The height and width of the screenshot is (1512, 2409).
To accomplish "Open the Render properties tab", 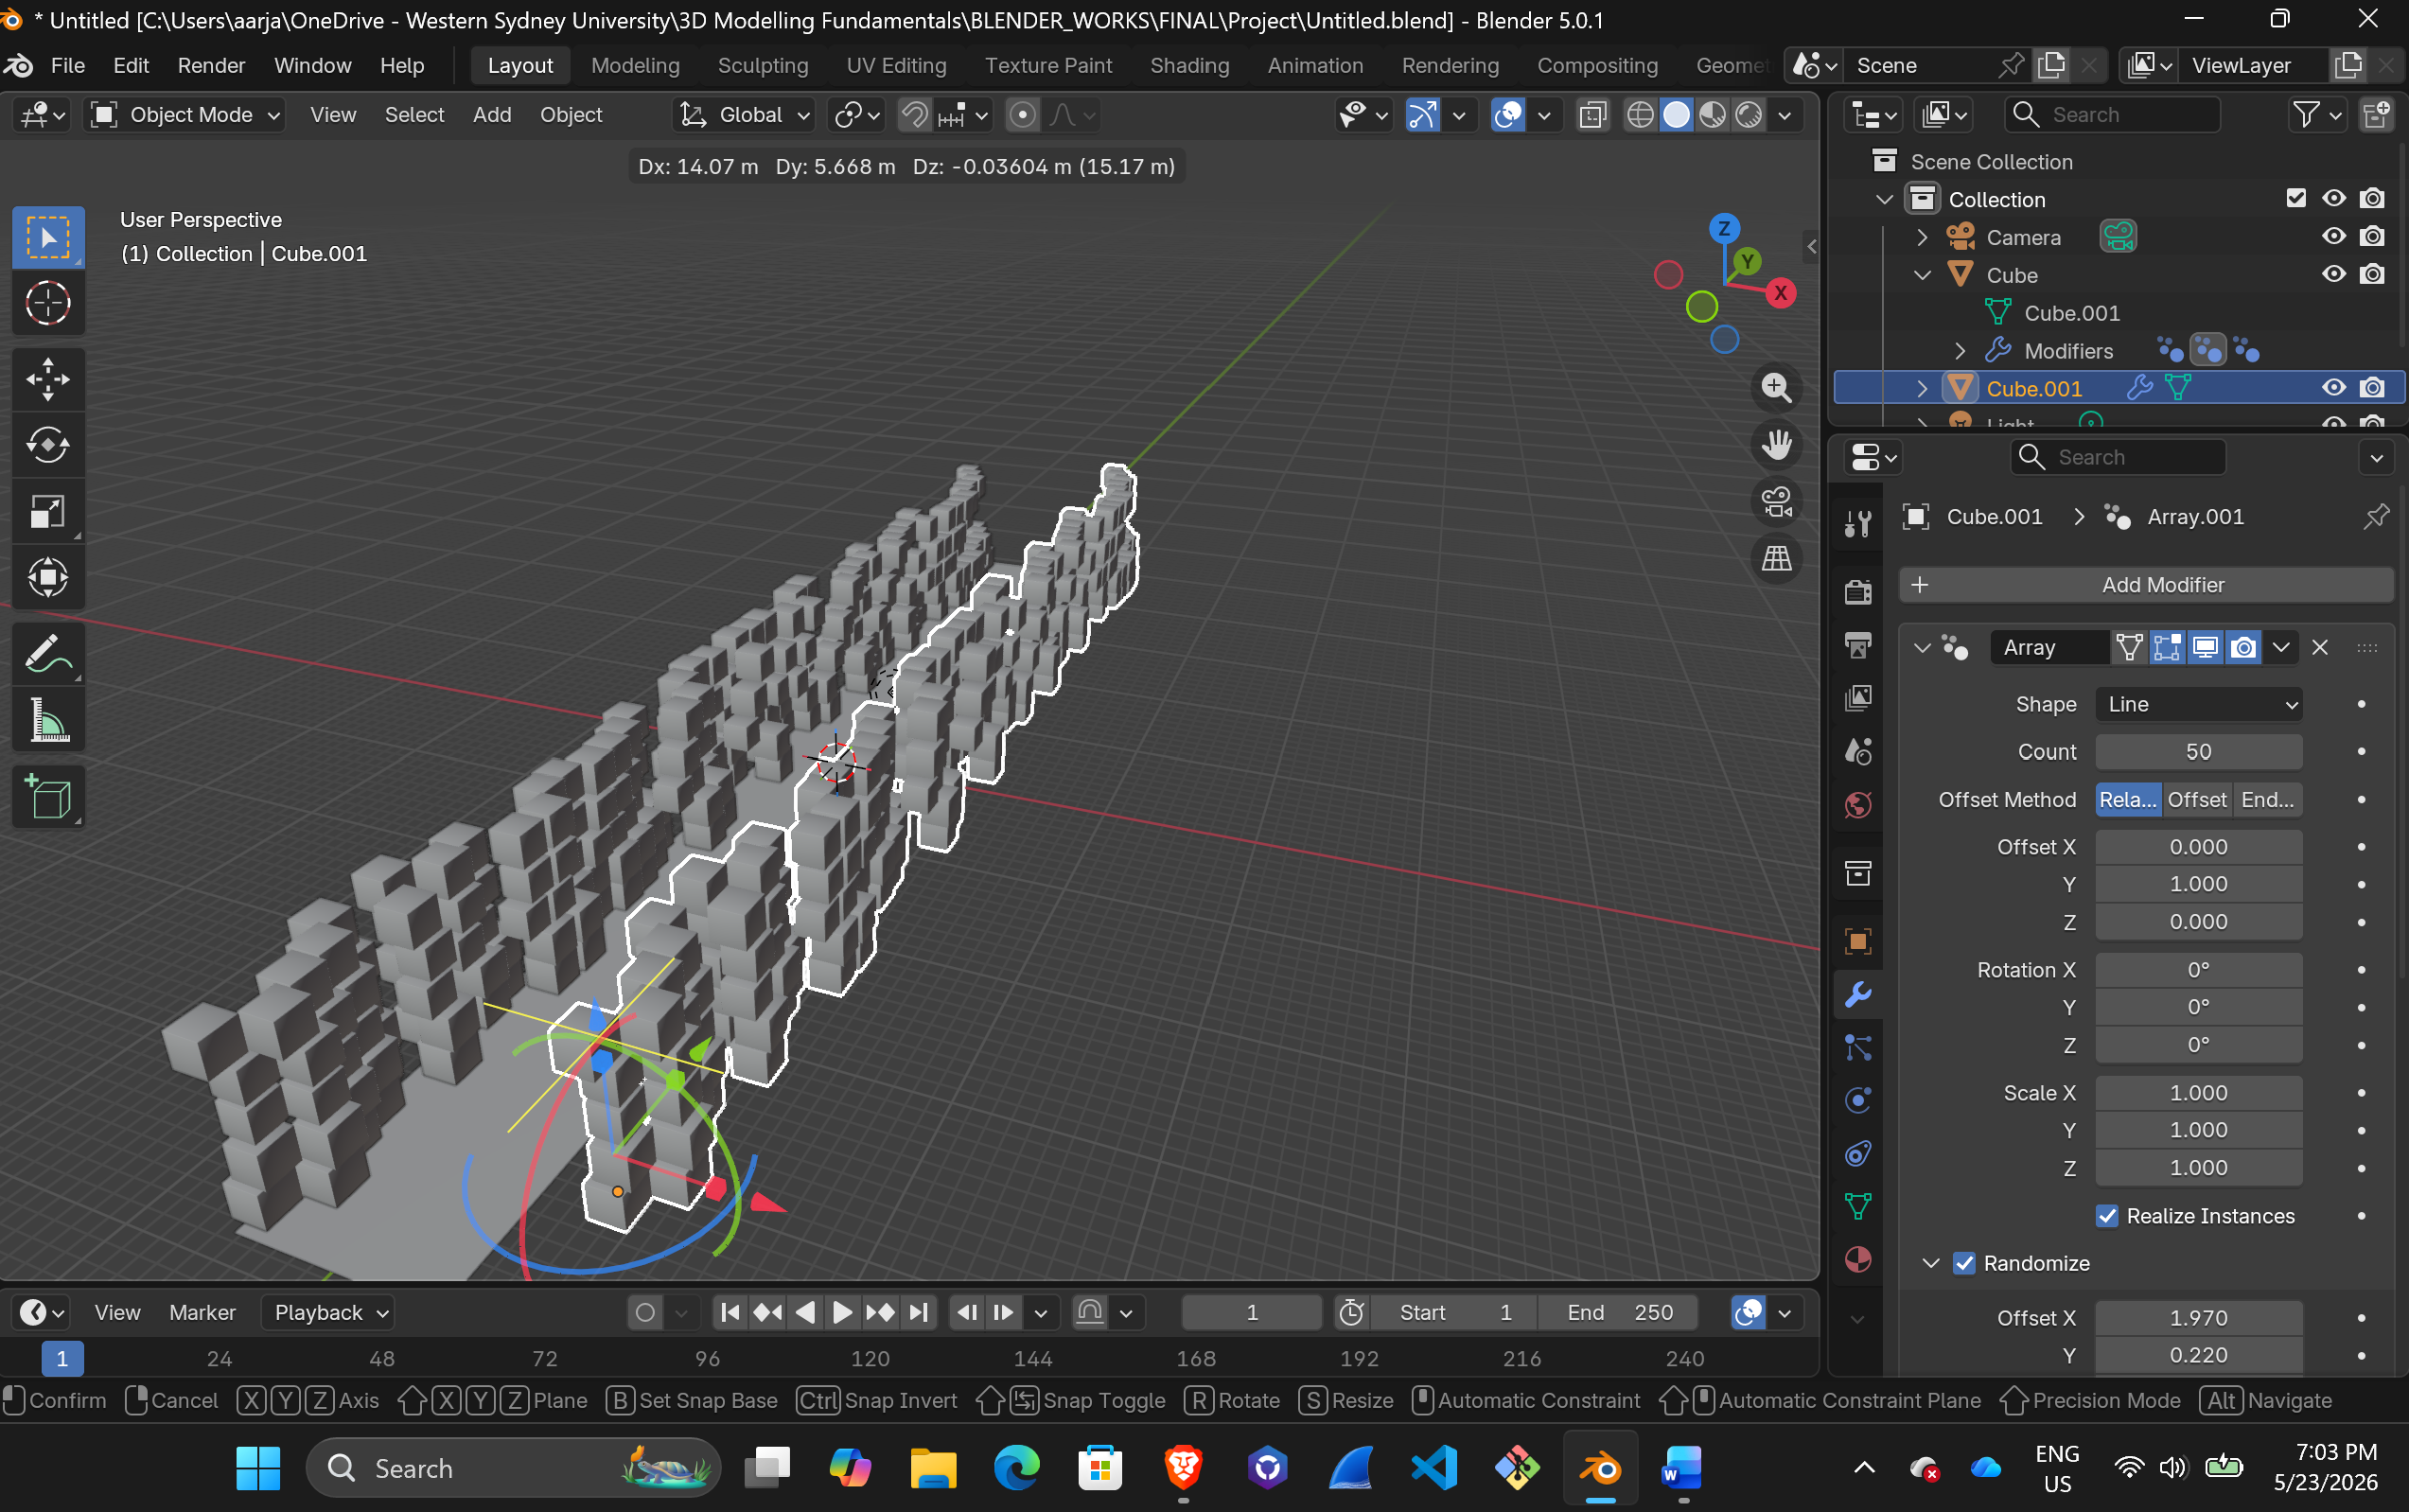I will 1858,592.
